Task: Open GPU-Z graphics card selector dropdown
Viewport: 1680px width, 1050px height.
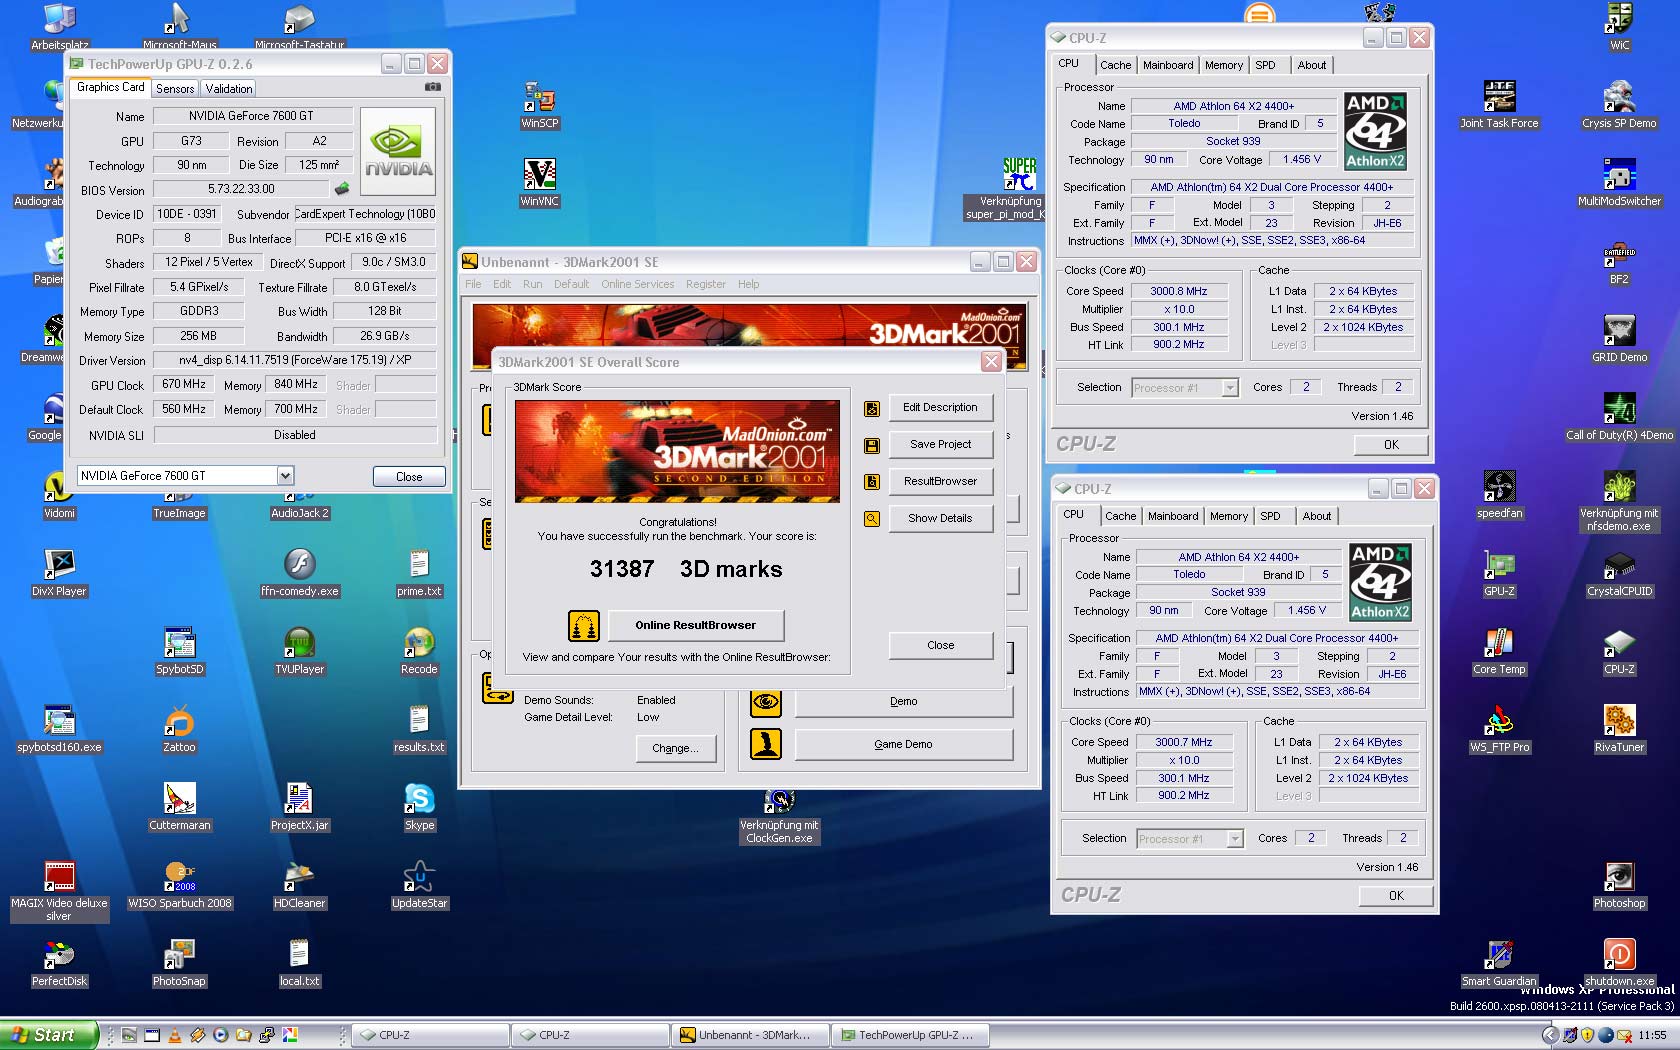Action: [x=285, y=476]
